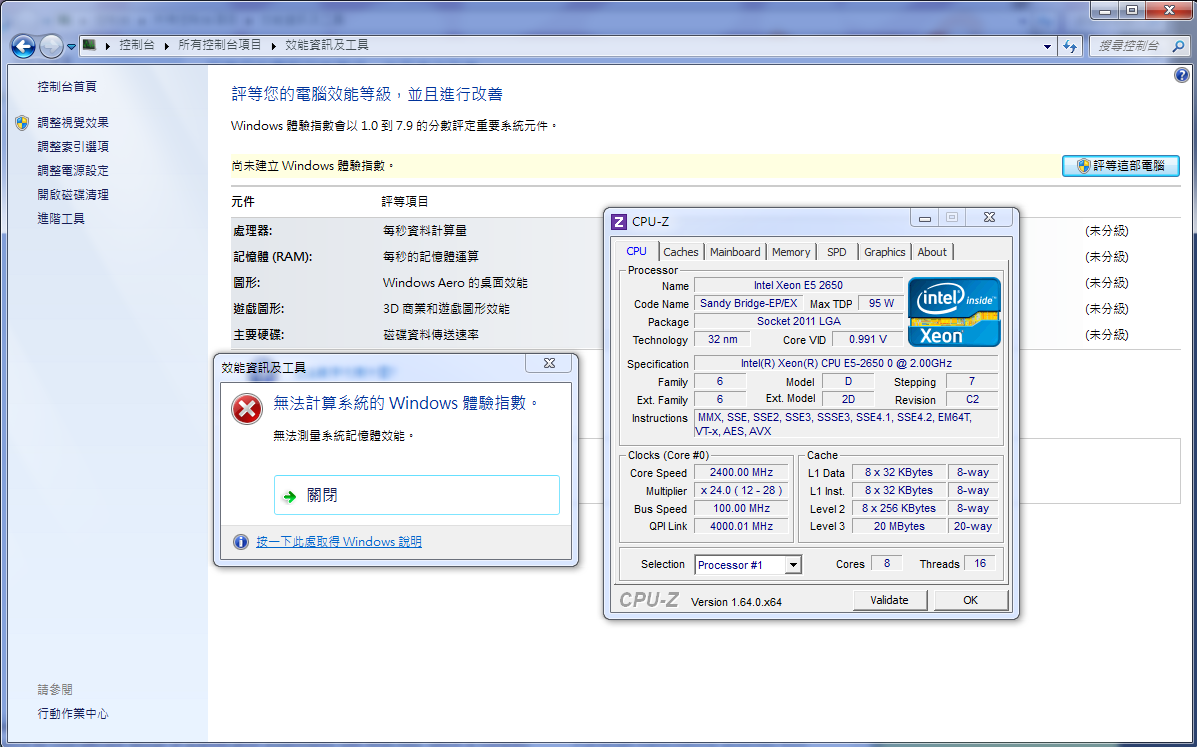This screenshot has height=747, width=1197.
Task: Click the OK button in CPU-Z
Action: point(970,600)
